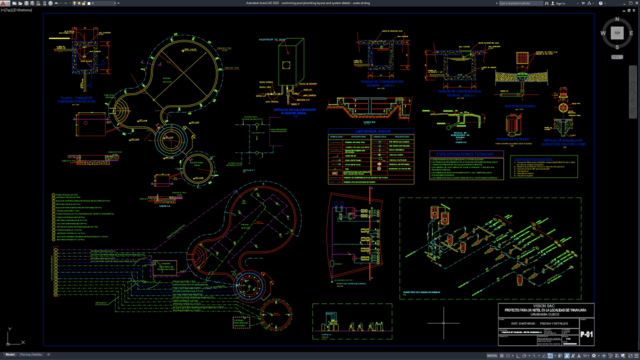Toggle isometric drafting icon in status bar

(534, 356)
